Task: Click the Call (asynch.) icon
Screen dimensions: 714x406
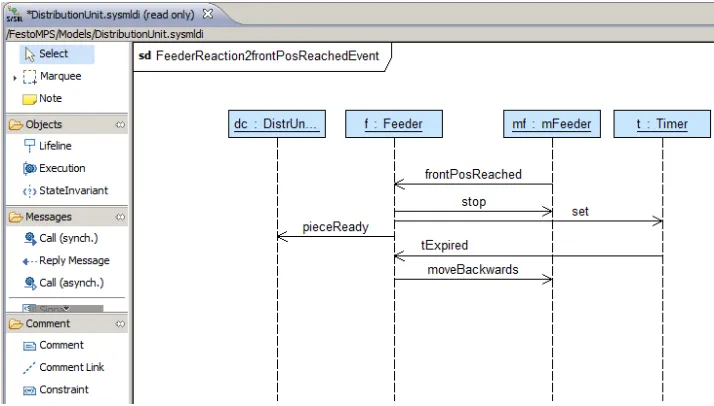Action: pyautogui.click(x=30, y=283)
